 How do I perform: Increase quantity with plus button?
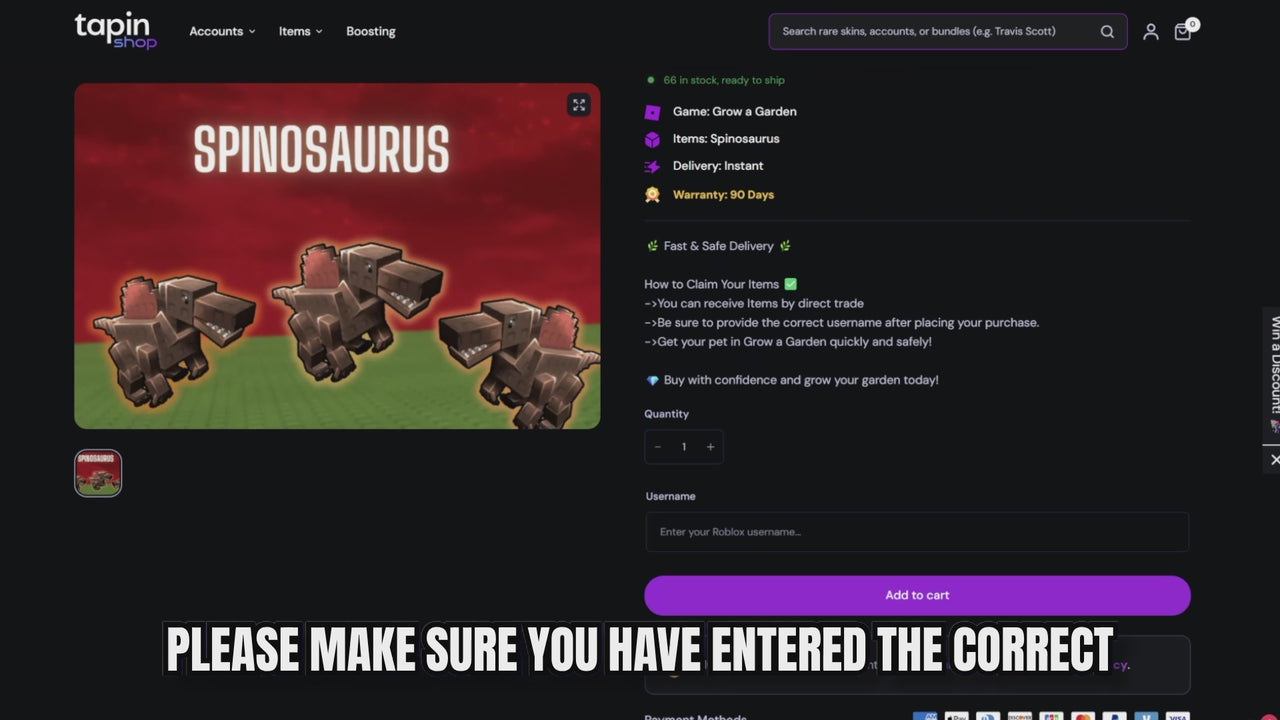click(x=710, y=447)
